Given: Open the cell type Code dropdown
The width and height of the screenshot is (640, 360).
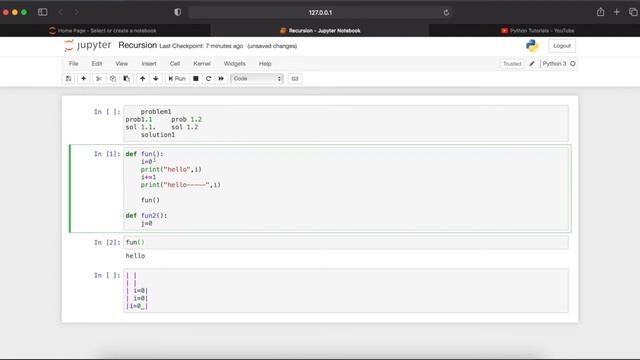Looking at the screenshot, I should (257, 78).
